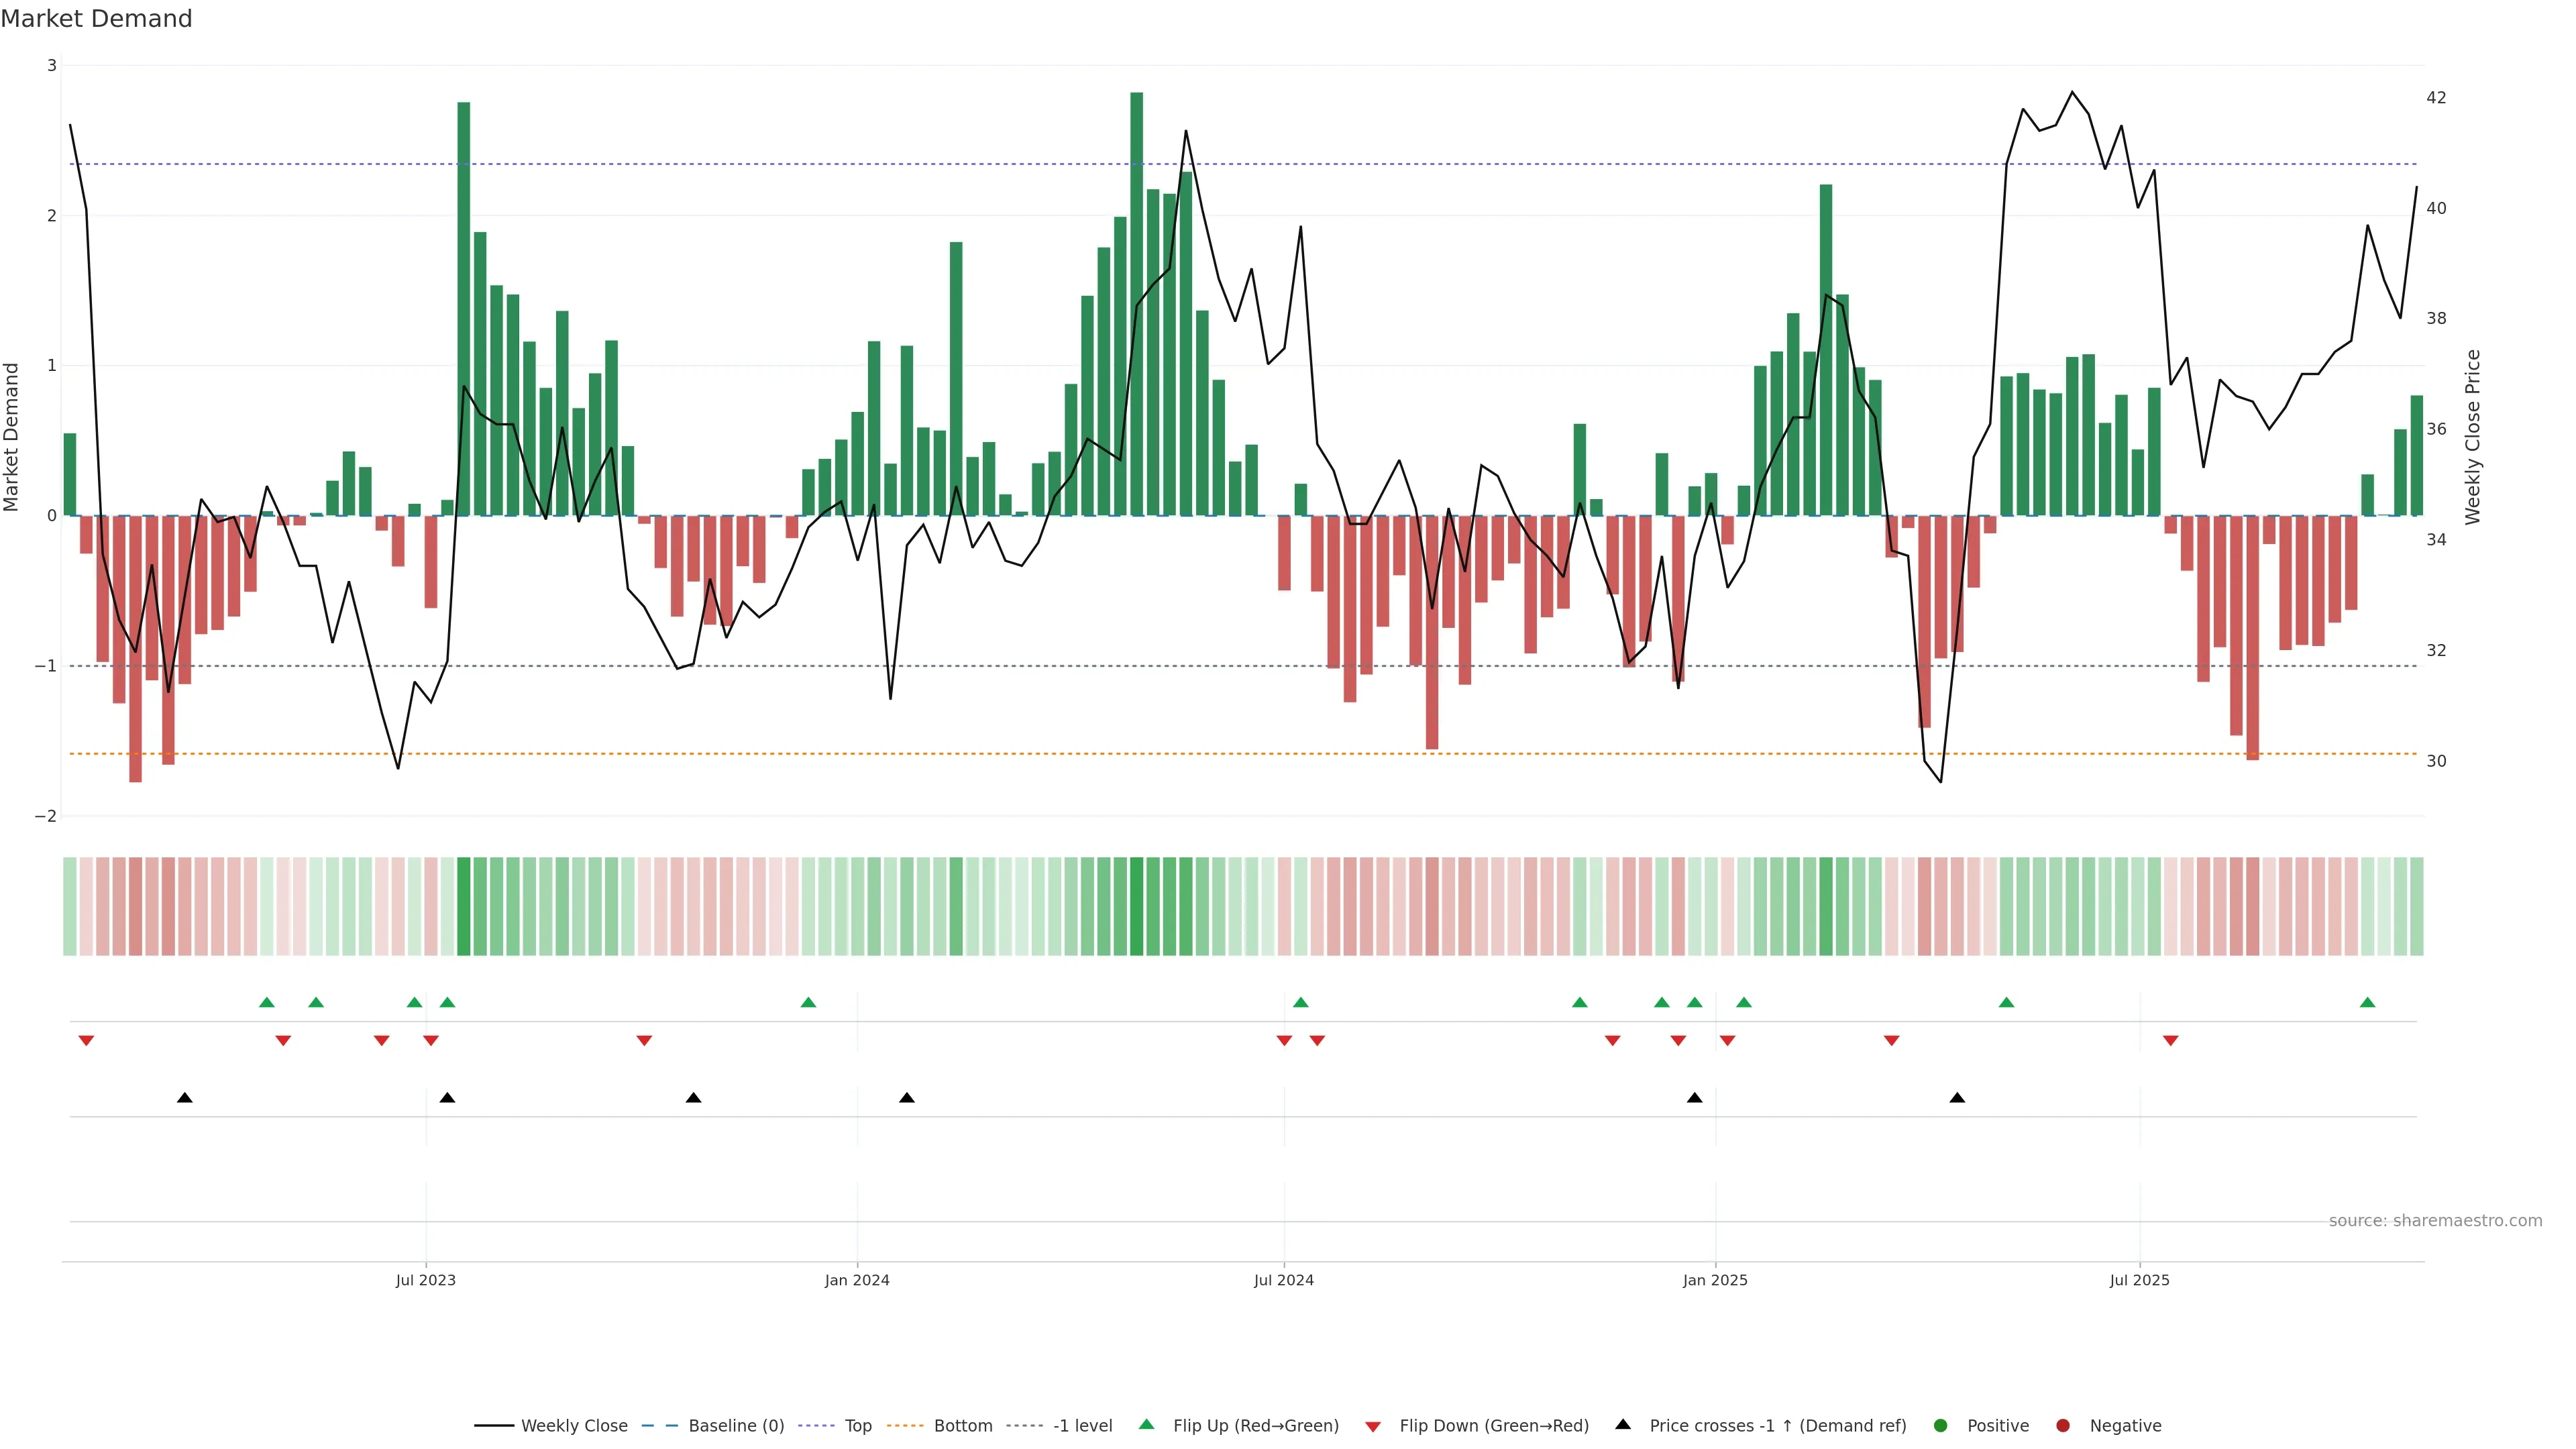Viewport: 2576px width, 1449px height.
Task: Click the Jul 2023 x-axis label
Action: coord(425,1280)
